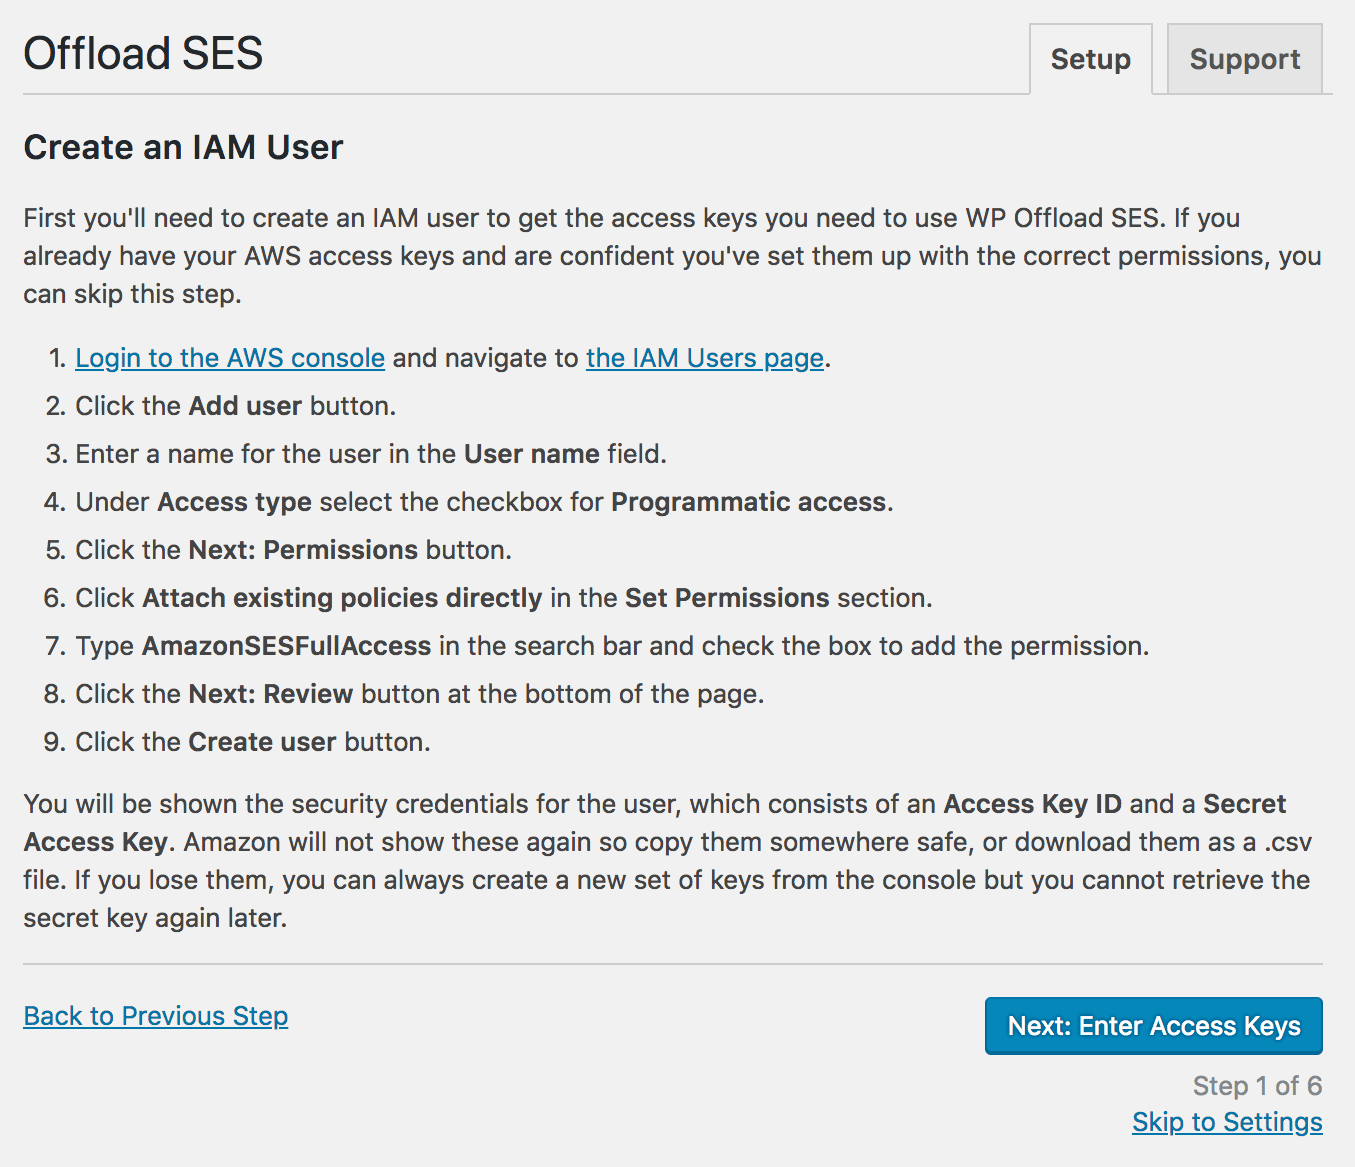Click the Step 1 of 6 indicator
The width and height of the screenshot is (1355, 1167).
[1256, 1086]
